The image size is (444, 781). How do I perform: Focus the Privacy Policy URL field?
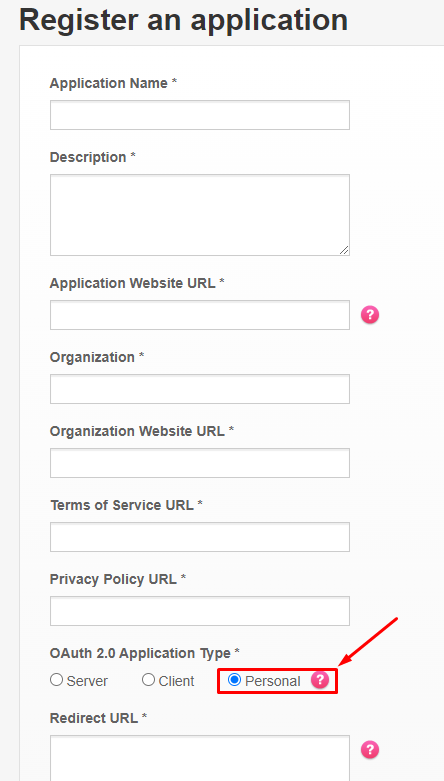point(200,611)
